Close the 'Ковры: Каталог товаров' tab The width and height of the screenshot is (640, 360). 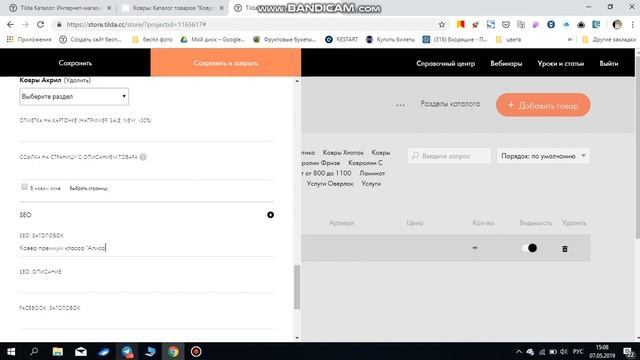(221, 8)
